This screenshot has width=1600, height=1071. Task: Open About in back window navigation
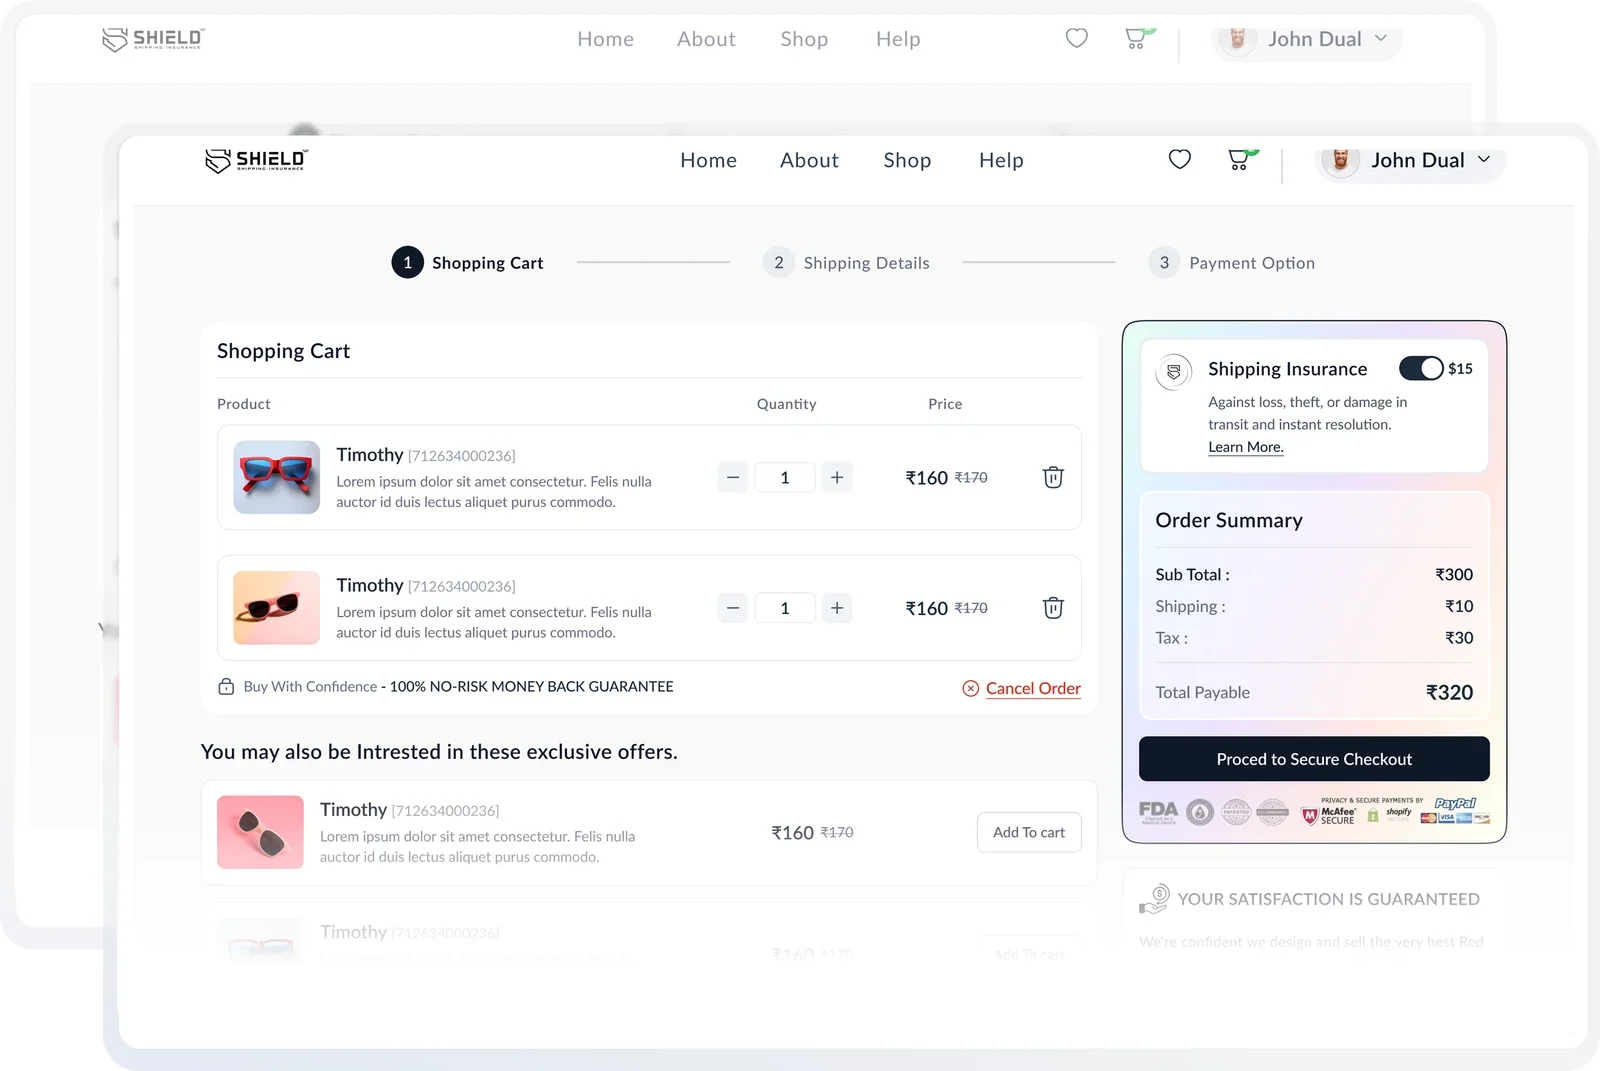click(706, 39)
